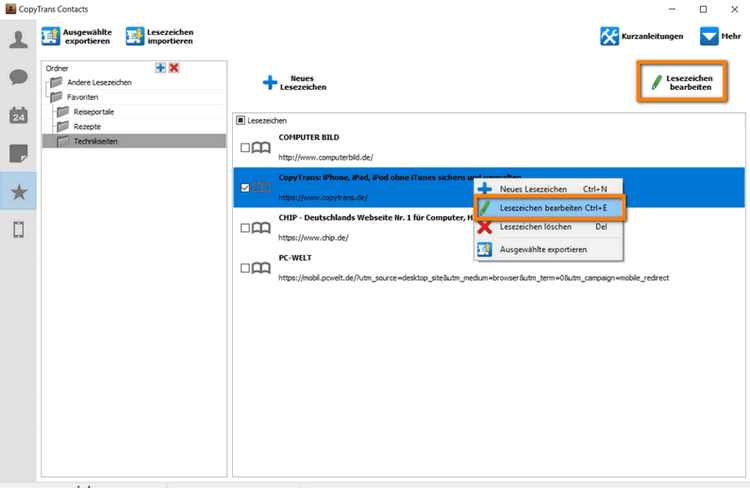This screenshot has height=488, width=750.
Task: Click Lesezeichen importieren toolbar button
Action: (160, 36)
